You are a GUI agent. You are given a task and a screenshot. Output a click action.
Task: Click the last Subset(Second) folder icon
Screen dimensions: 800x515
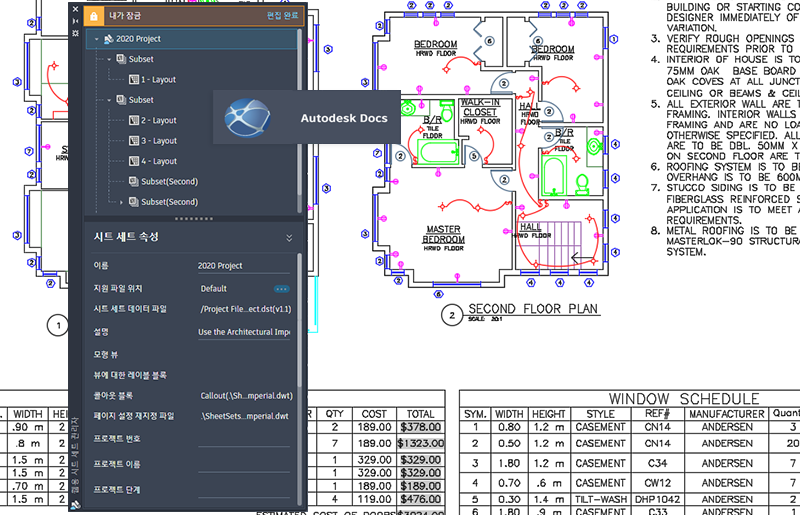pos(134,202)
